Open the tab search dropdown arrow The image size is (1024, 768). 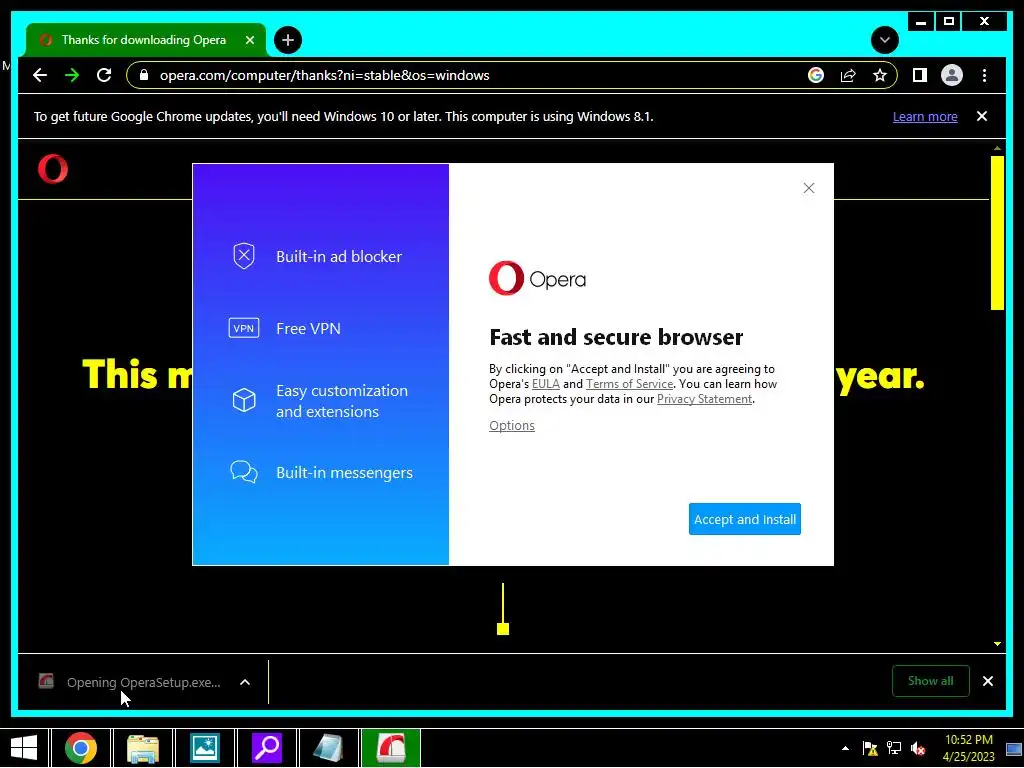(x=885, y=40)
